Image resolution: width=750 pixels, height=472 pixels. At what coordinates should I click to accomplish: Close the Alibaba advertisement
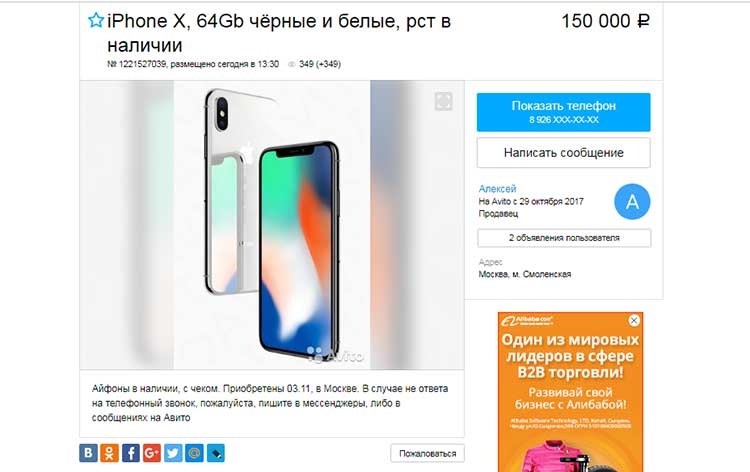(634, 320)
